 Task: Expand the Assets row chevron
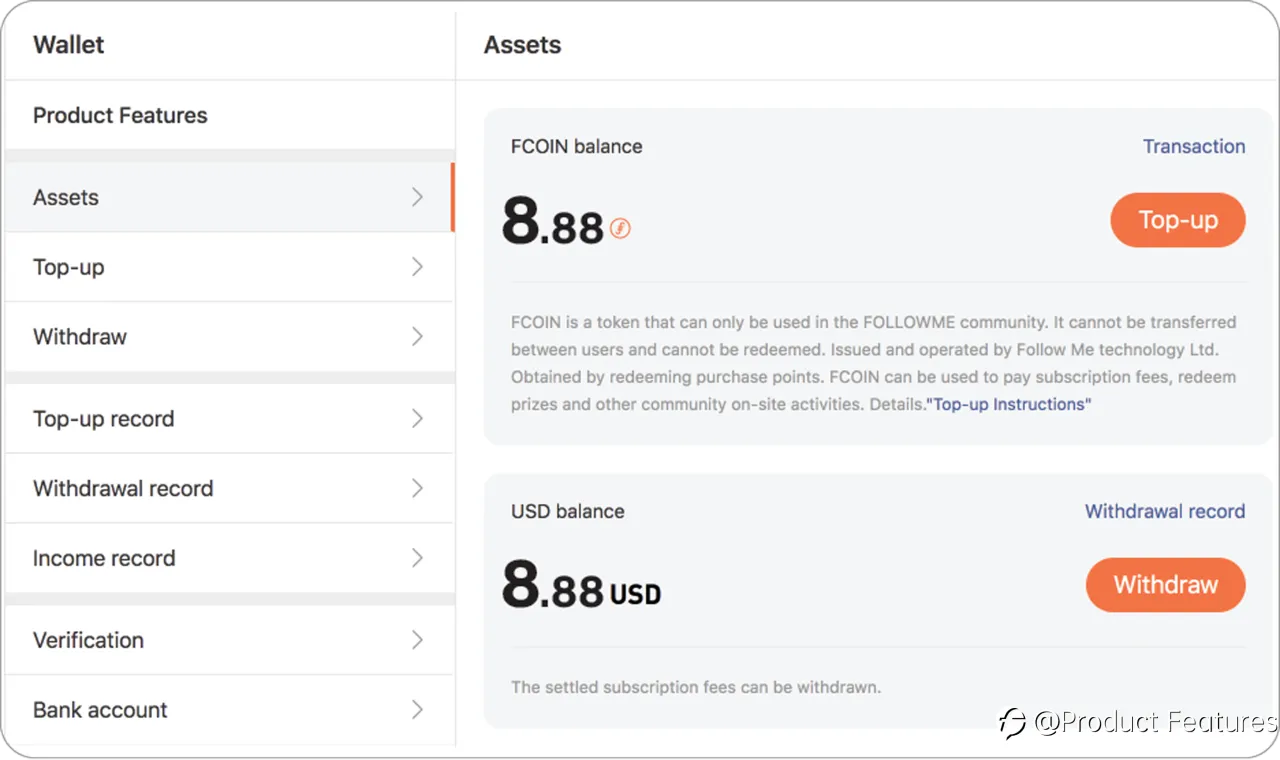click(418, 197)
